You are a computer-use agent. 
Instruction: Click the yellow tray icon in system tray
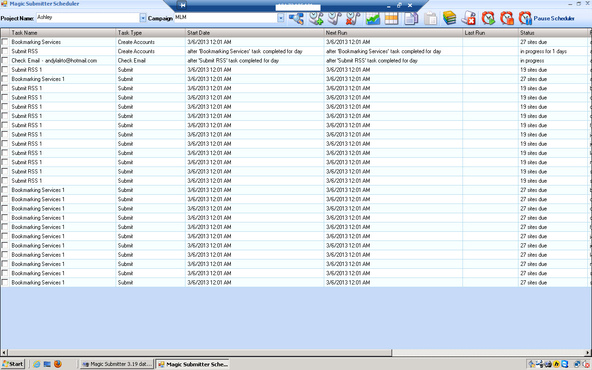point(557,364)
